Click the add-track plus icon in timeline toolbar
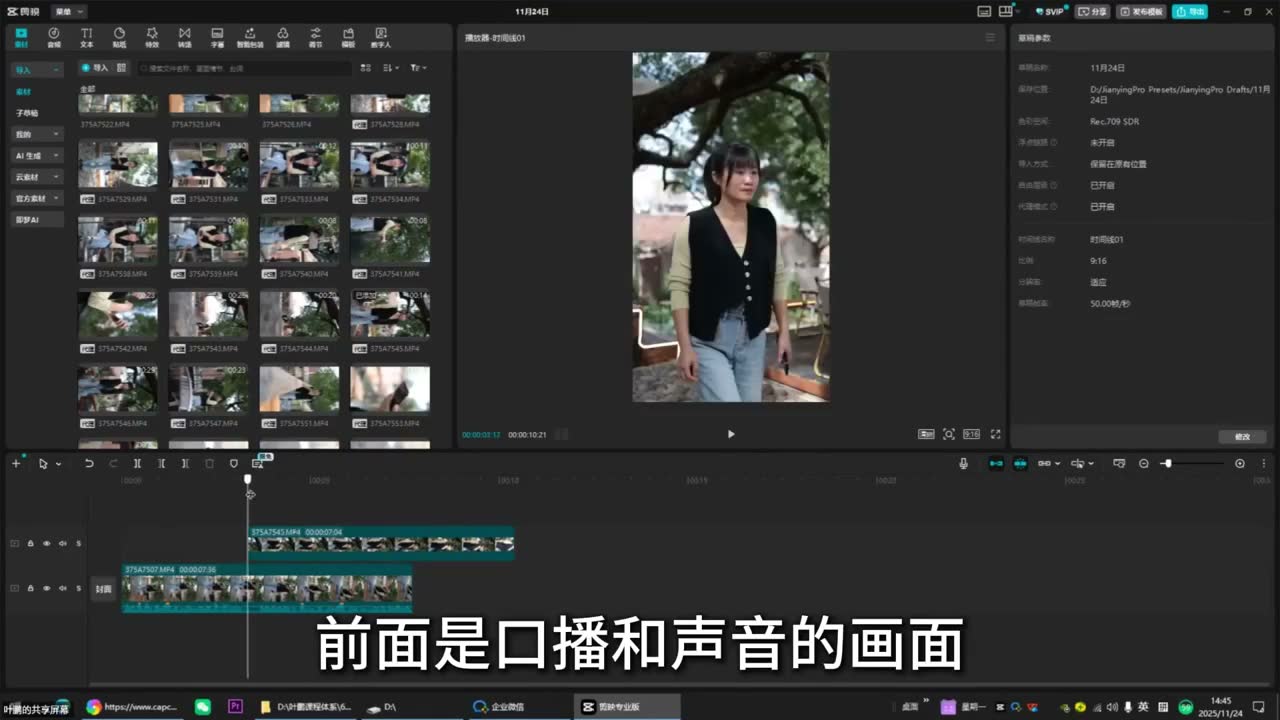Viewport: 1280px width, 720px height. point(16,463)
